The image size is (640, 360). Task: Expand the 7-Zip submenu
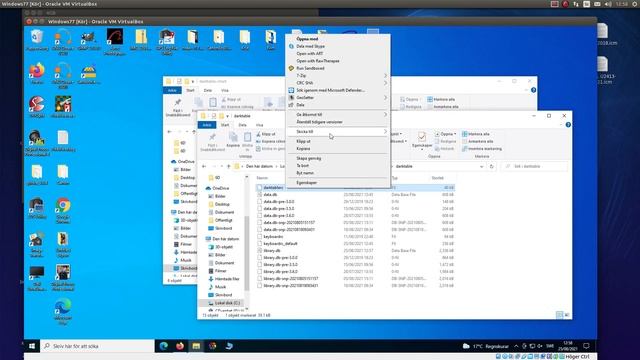(338, 76)
